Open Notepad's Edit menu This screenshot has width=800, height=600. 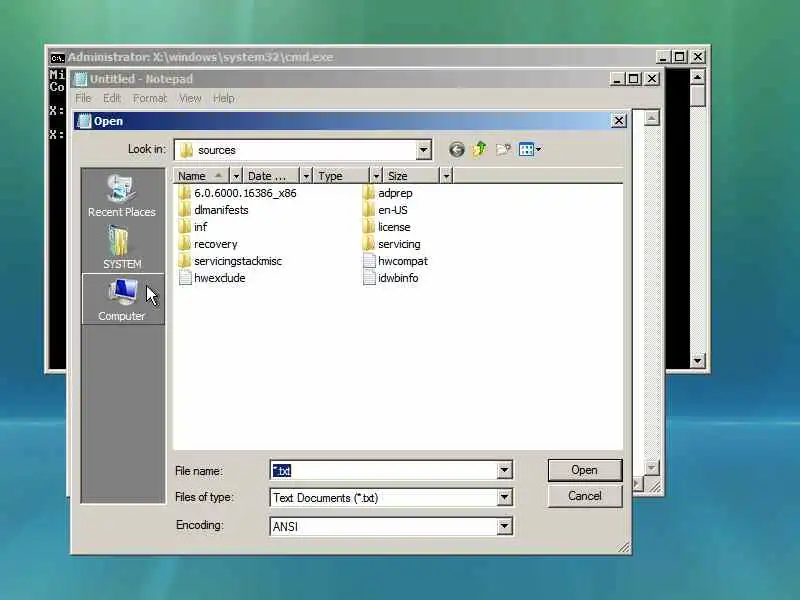point(112,98)
